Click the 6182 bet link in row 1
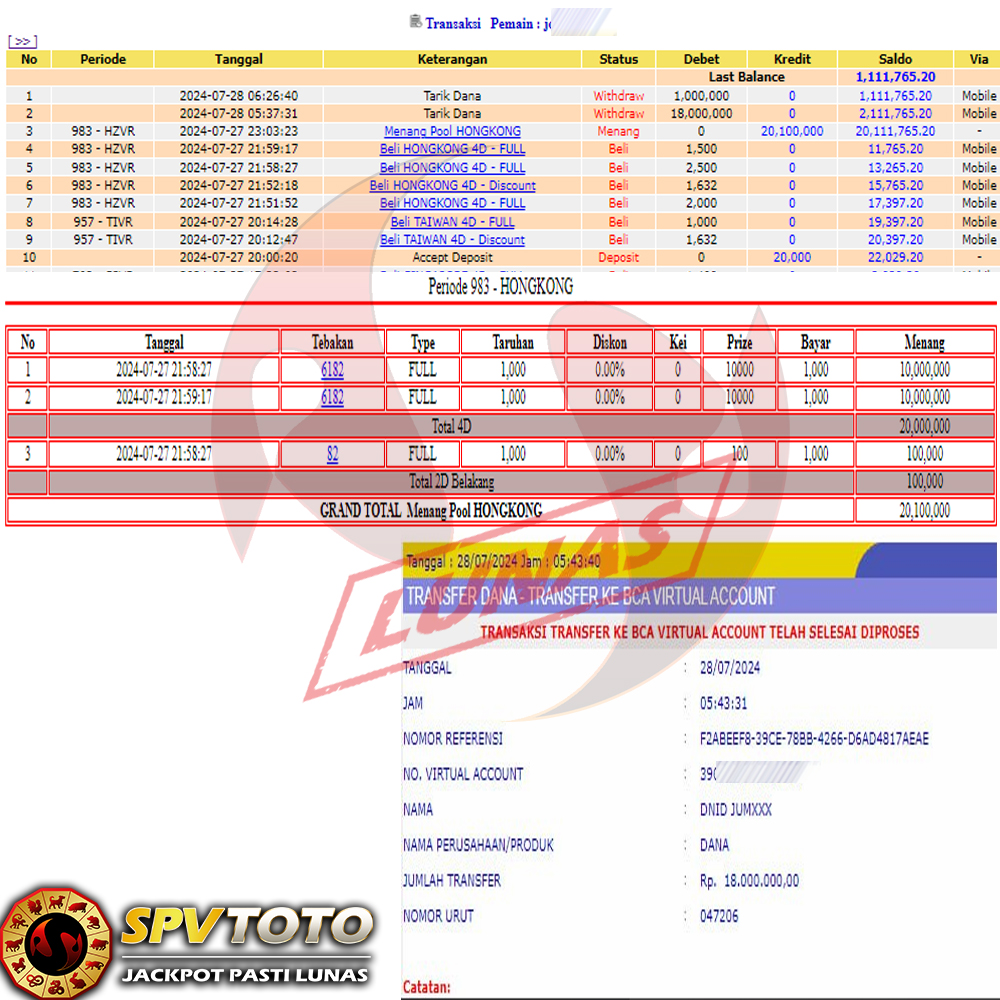Viewport: 1000px width, 1000px height. coord(332,370)
